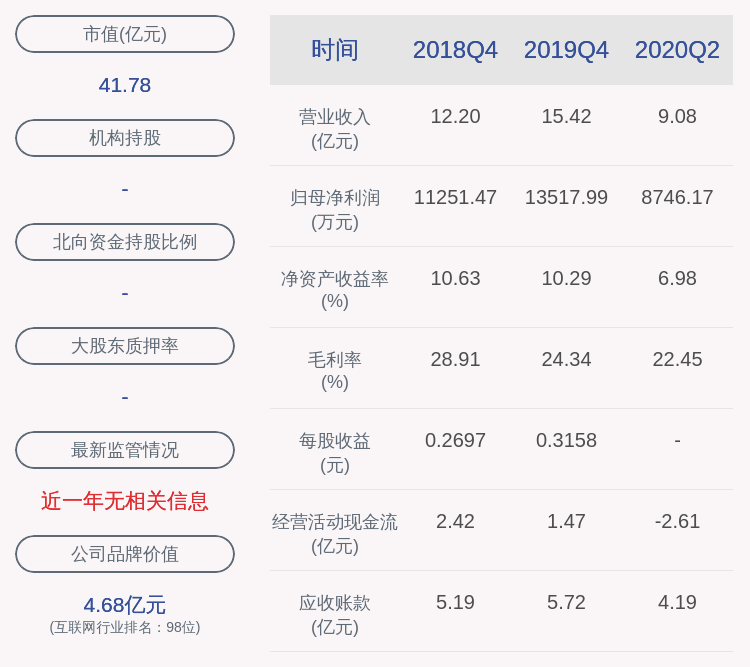Select cash flow value -2.61

(x=677, y=521)
